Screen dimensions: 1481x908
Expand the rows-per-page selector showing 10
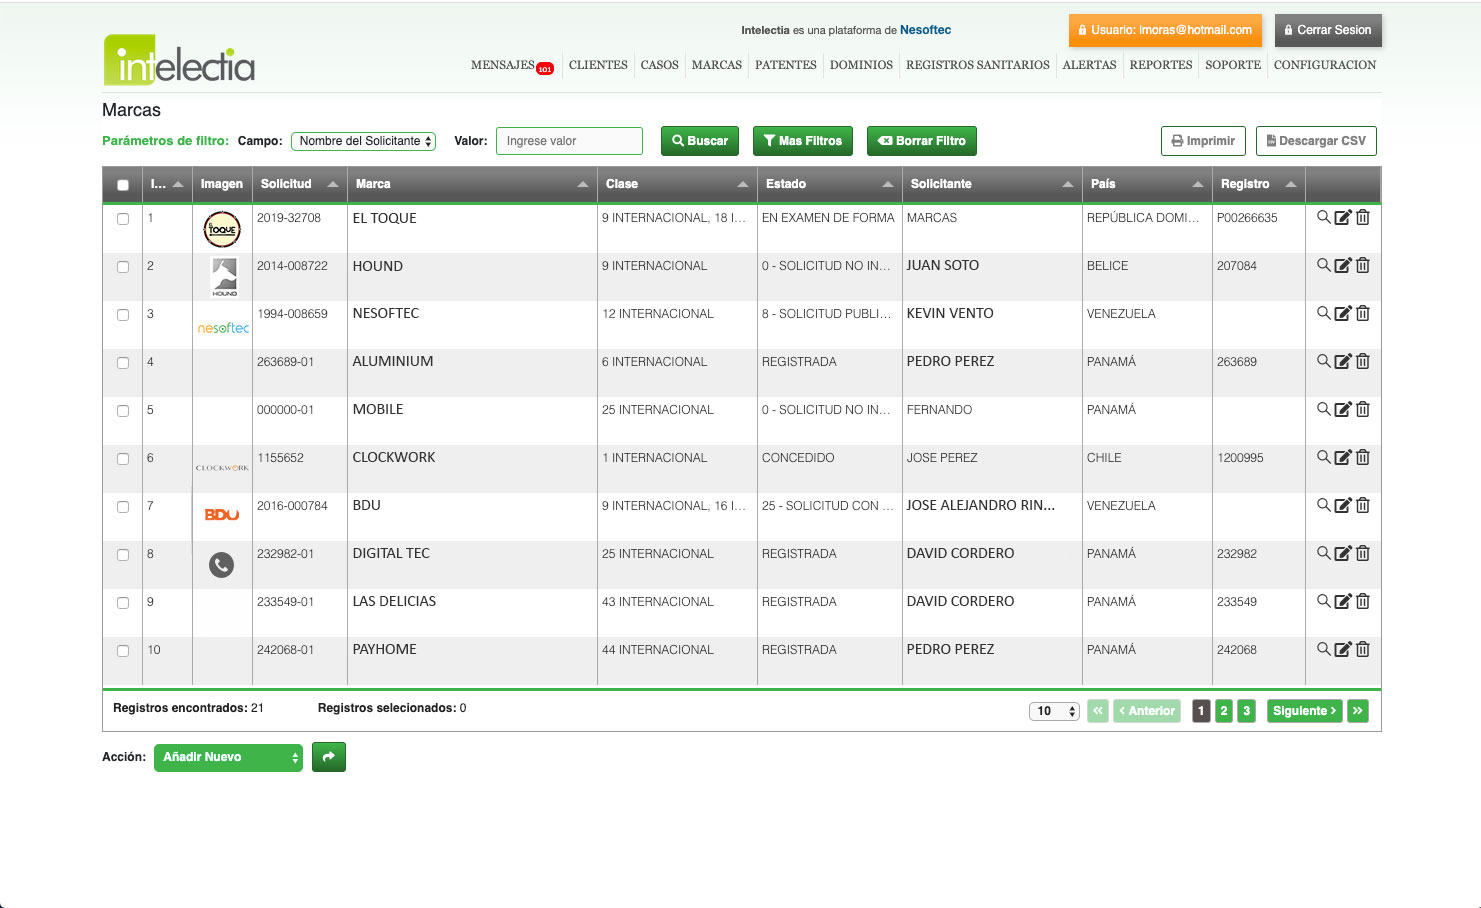pyautogui.click(x=1054, y=711)
